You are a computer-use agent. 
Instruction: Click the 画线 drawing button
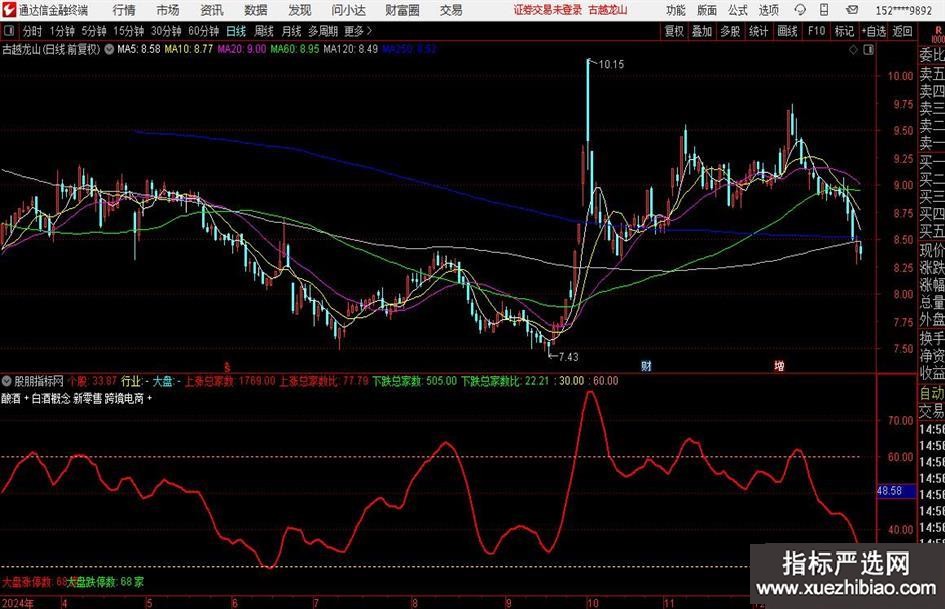tap(787, 31)
